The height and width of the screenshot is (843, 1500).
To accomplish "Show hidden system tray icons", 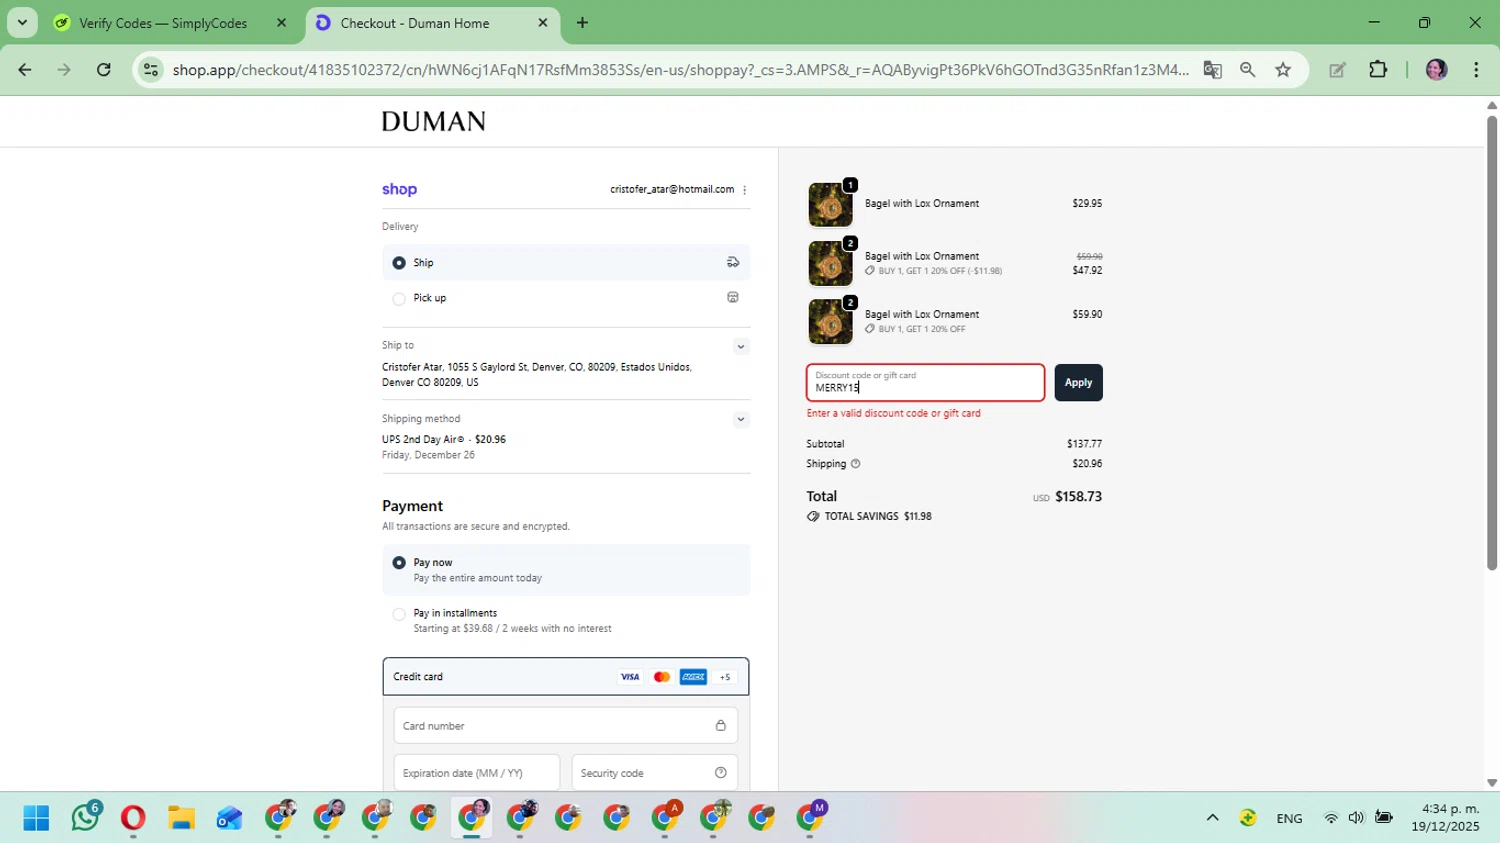I will click(1212, 818).
